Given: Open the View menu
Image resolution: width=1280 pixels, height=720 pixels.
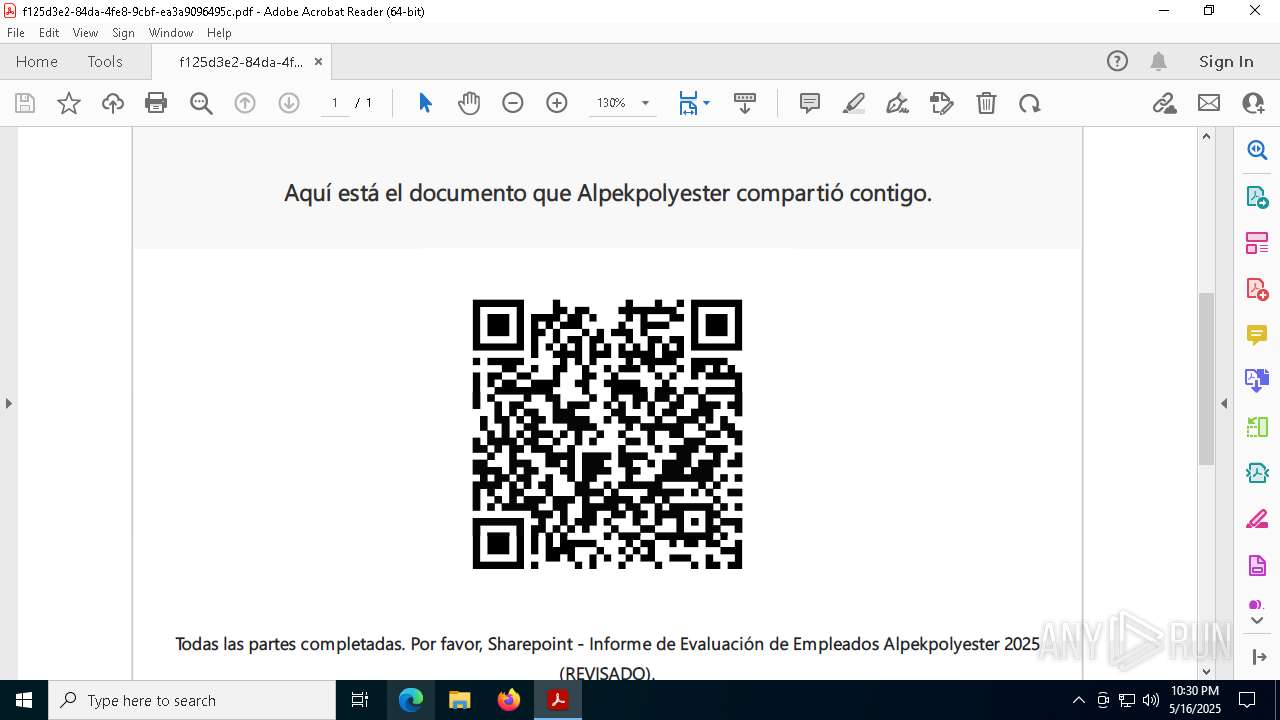Looking at the screenshot, I should coord(85,33).
